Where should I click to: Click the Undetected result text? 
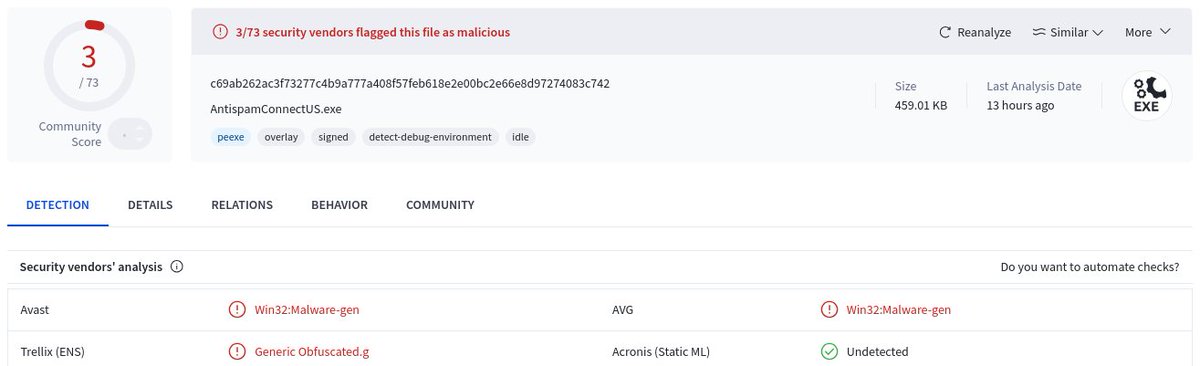point(878,351)
